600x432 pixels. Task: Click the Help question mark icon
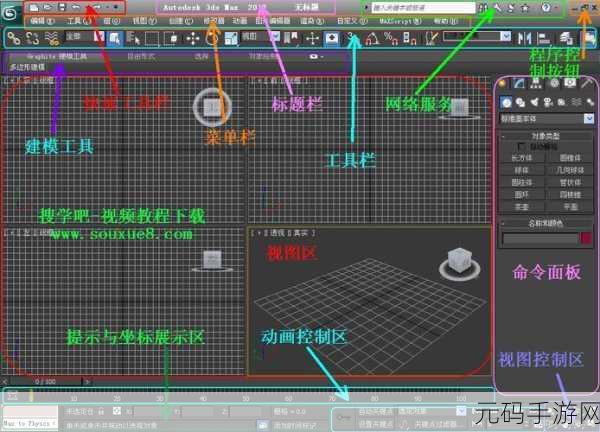tap(546, 7)
